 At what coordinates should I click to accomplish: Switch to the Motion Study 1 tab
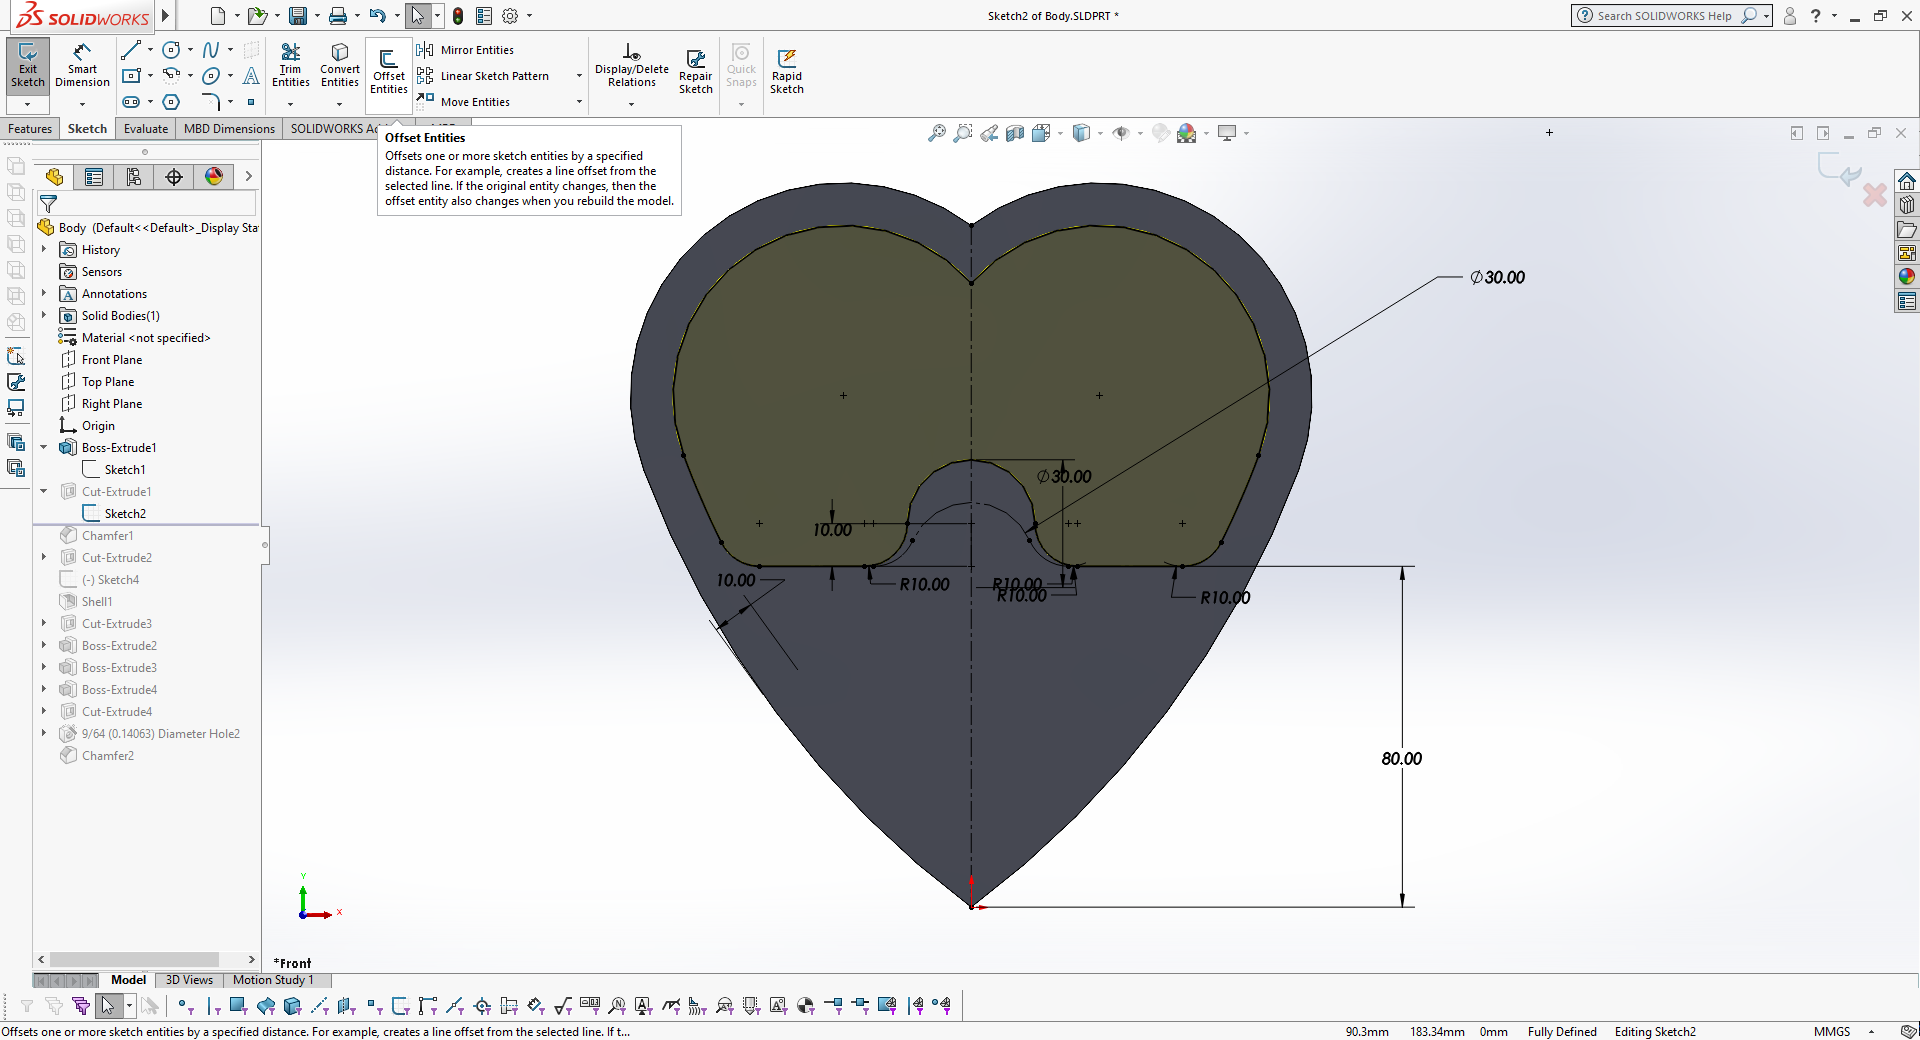pos(273,980)
